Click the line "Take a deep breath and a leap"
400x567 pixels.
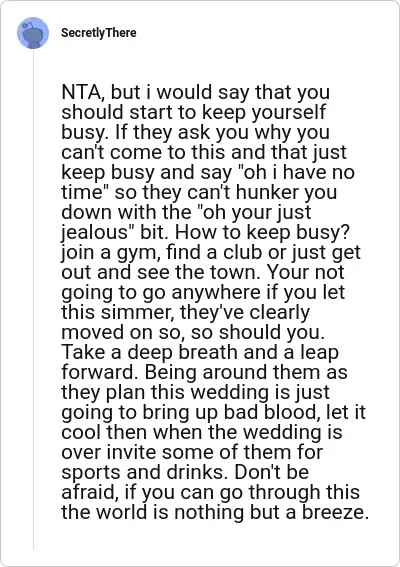(x=200, y=352)
